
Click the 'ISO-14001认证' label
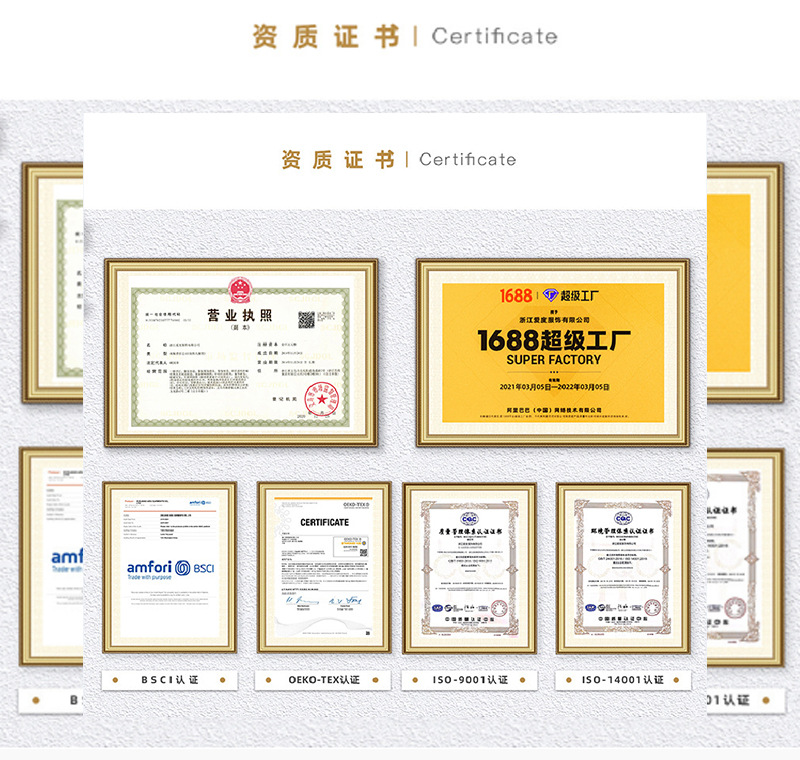tap(622, 680)
